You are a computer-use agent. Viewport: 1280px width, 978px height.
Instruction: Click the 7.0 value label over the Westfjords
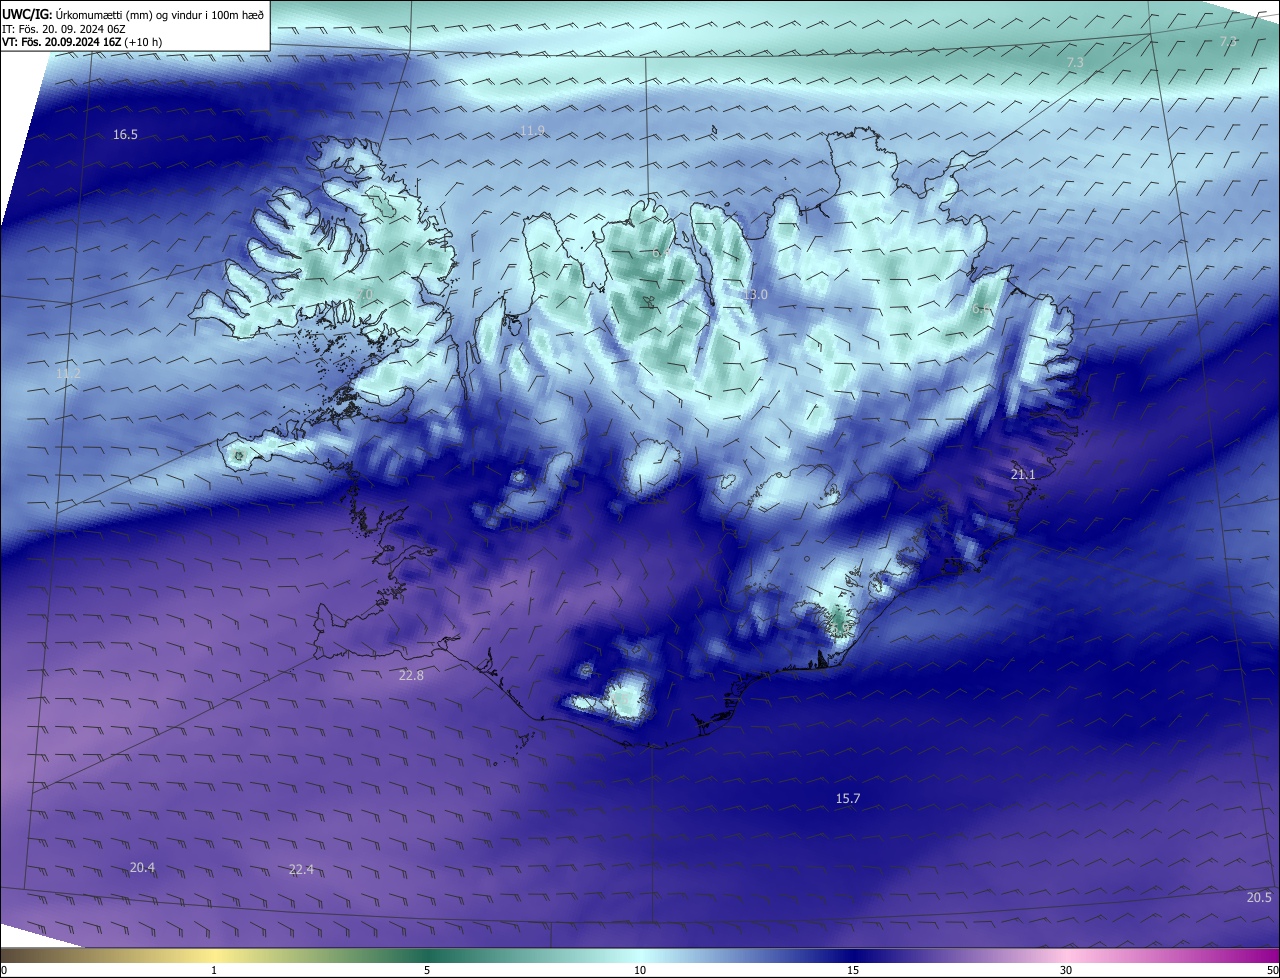click(x=364, y=293)
